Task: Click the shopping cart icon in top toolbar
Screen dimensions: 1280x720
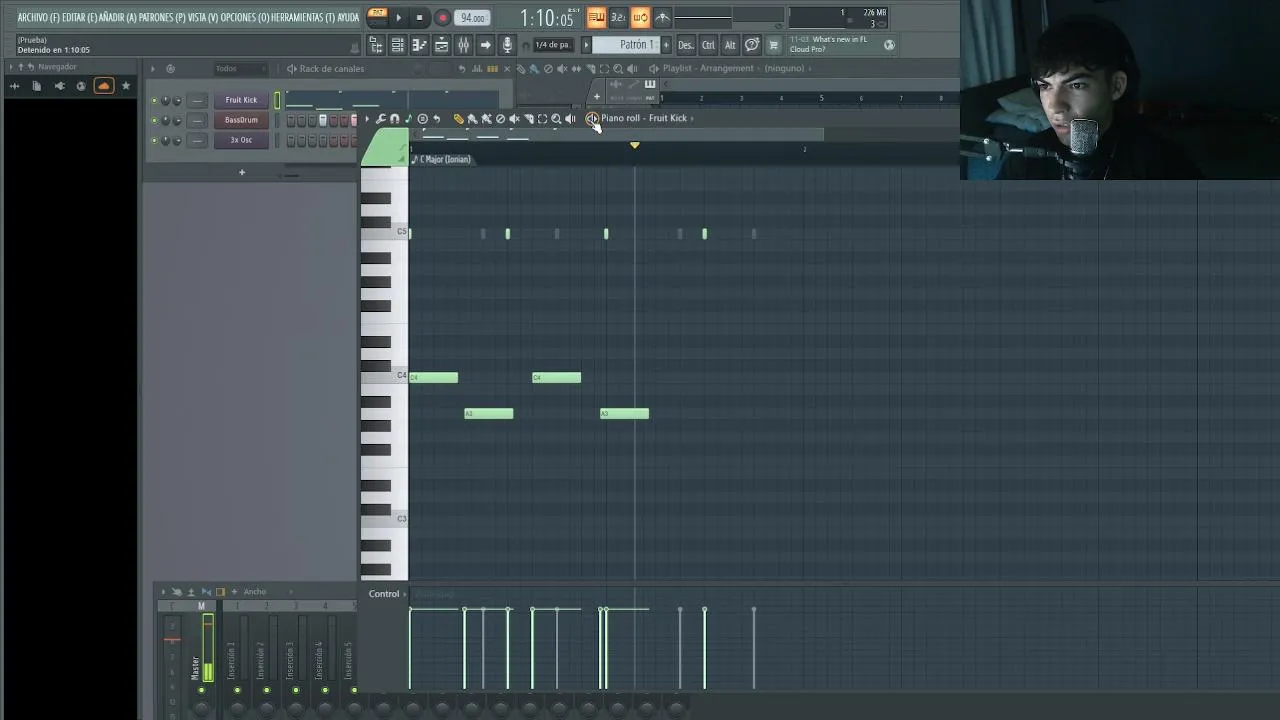Action: click(x=774, y=44)
